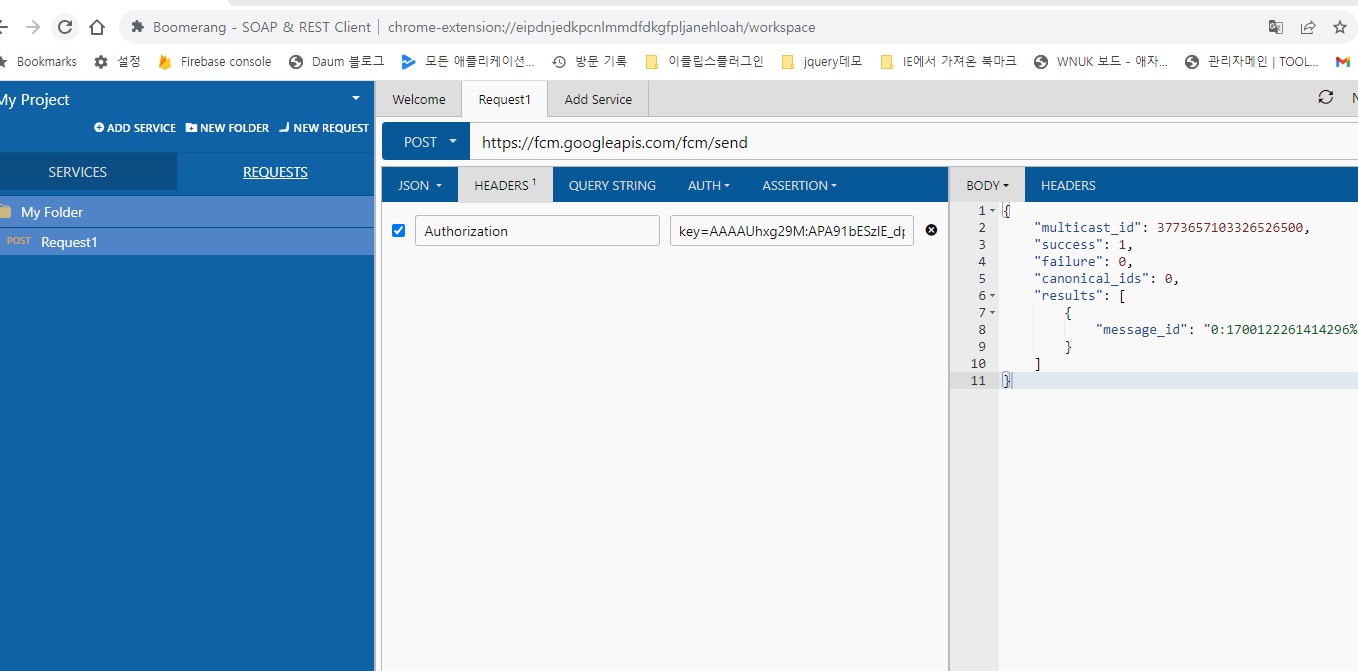The width and height of the screenshot is (1358, 671).
Task: Select the Request1 tab
Action: [505, 99]
